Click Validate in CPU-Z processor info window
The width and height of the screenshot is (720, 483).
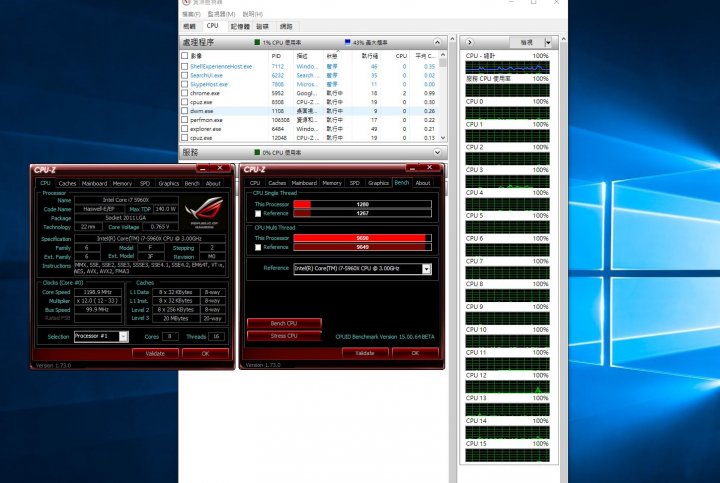coord(155,354)
